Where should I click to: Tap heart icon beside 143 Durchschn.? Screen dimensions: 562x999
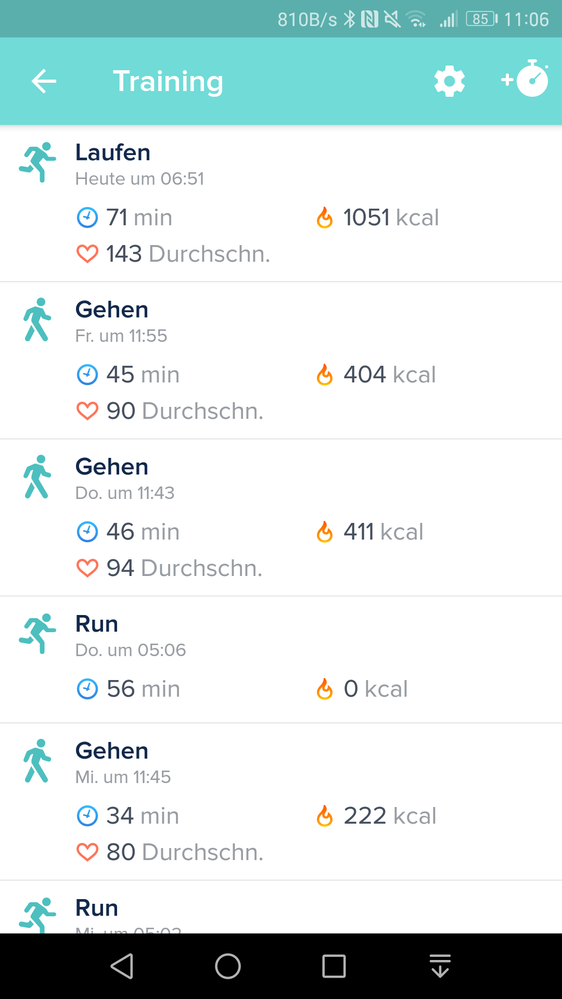click(87, 254)
